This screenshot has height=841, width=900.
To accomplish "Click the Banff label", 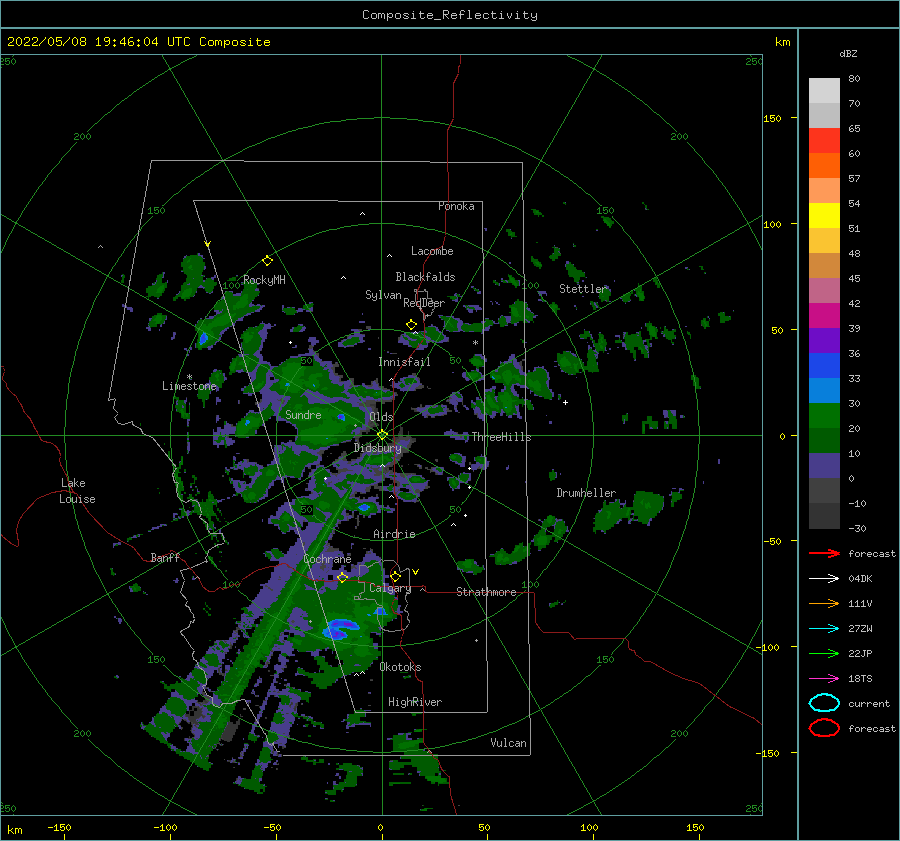I will coord(165,557).
